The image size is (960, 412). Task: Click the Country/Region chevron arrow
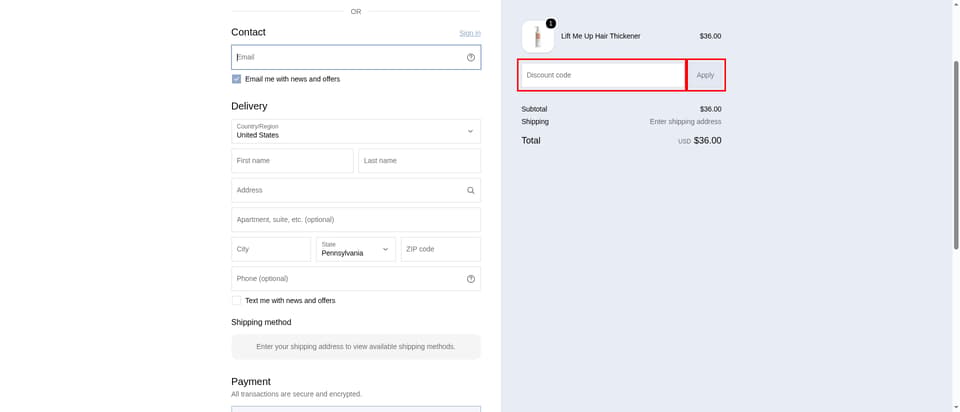tap(470, 131)
